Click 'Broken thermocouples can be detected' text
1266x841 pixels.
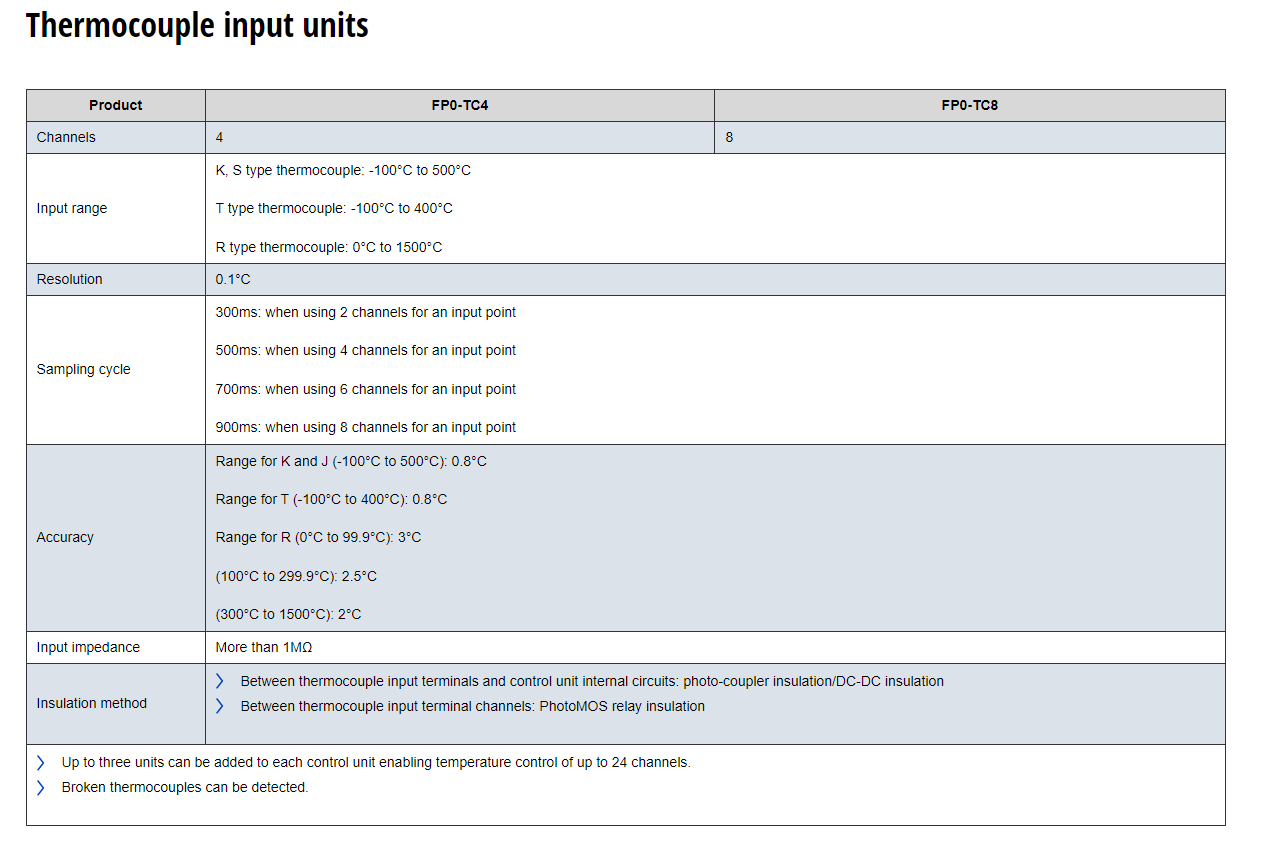185,787
